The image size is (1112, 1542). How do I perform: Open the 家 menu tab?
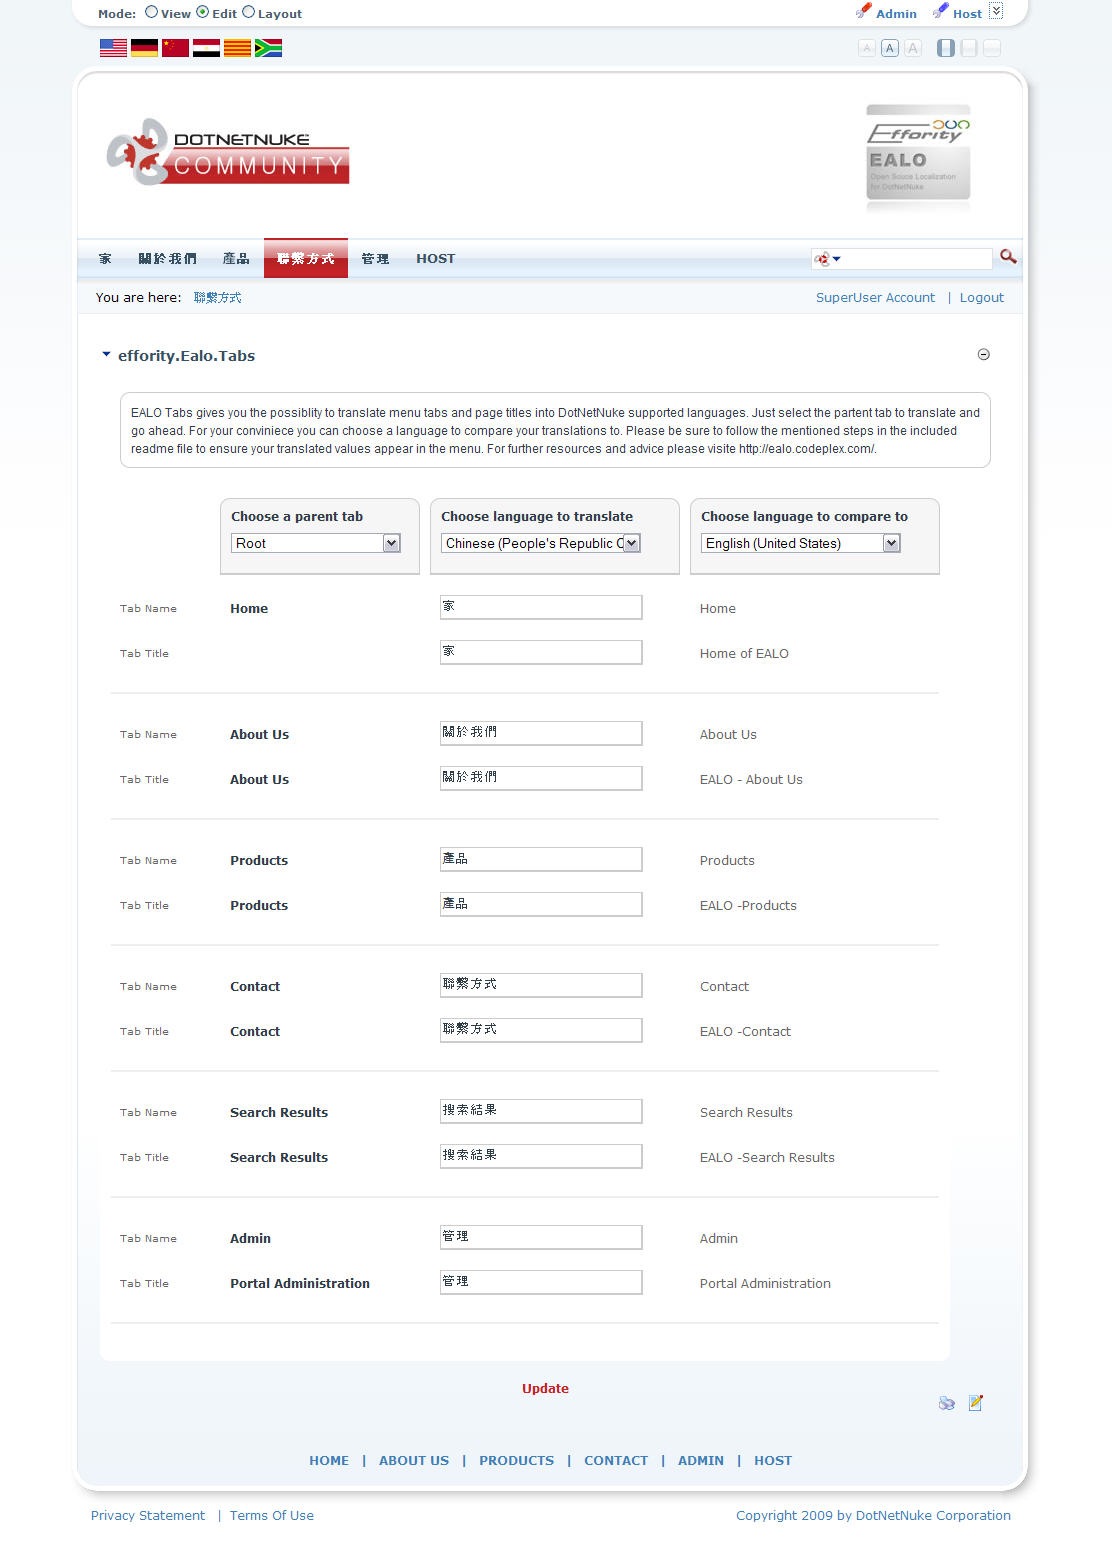coord(105,258)
